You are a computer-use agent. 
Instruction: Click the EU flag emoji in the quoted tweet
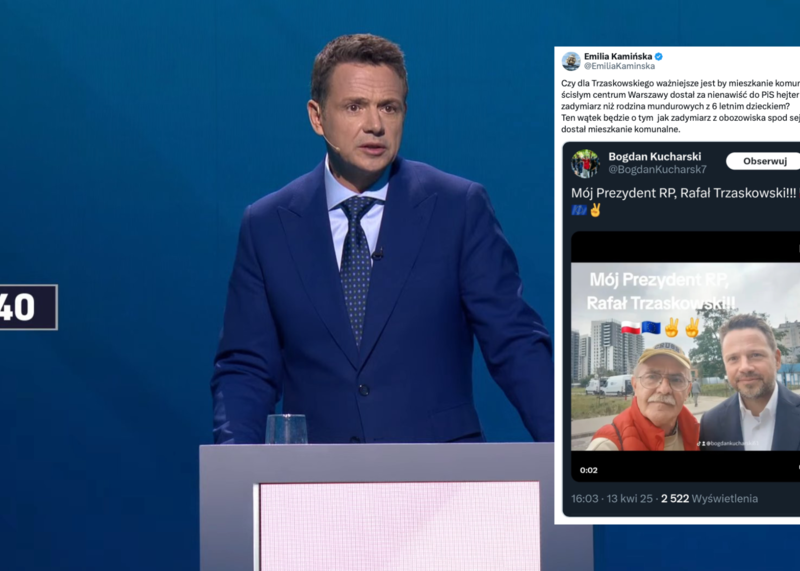tap(579, 210)
